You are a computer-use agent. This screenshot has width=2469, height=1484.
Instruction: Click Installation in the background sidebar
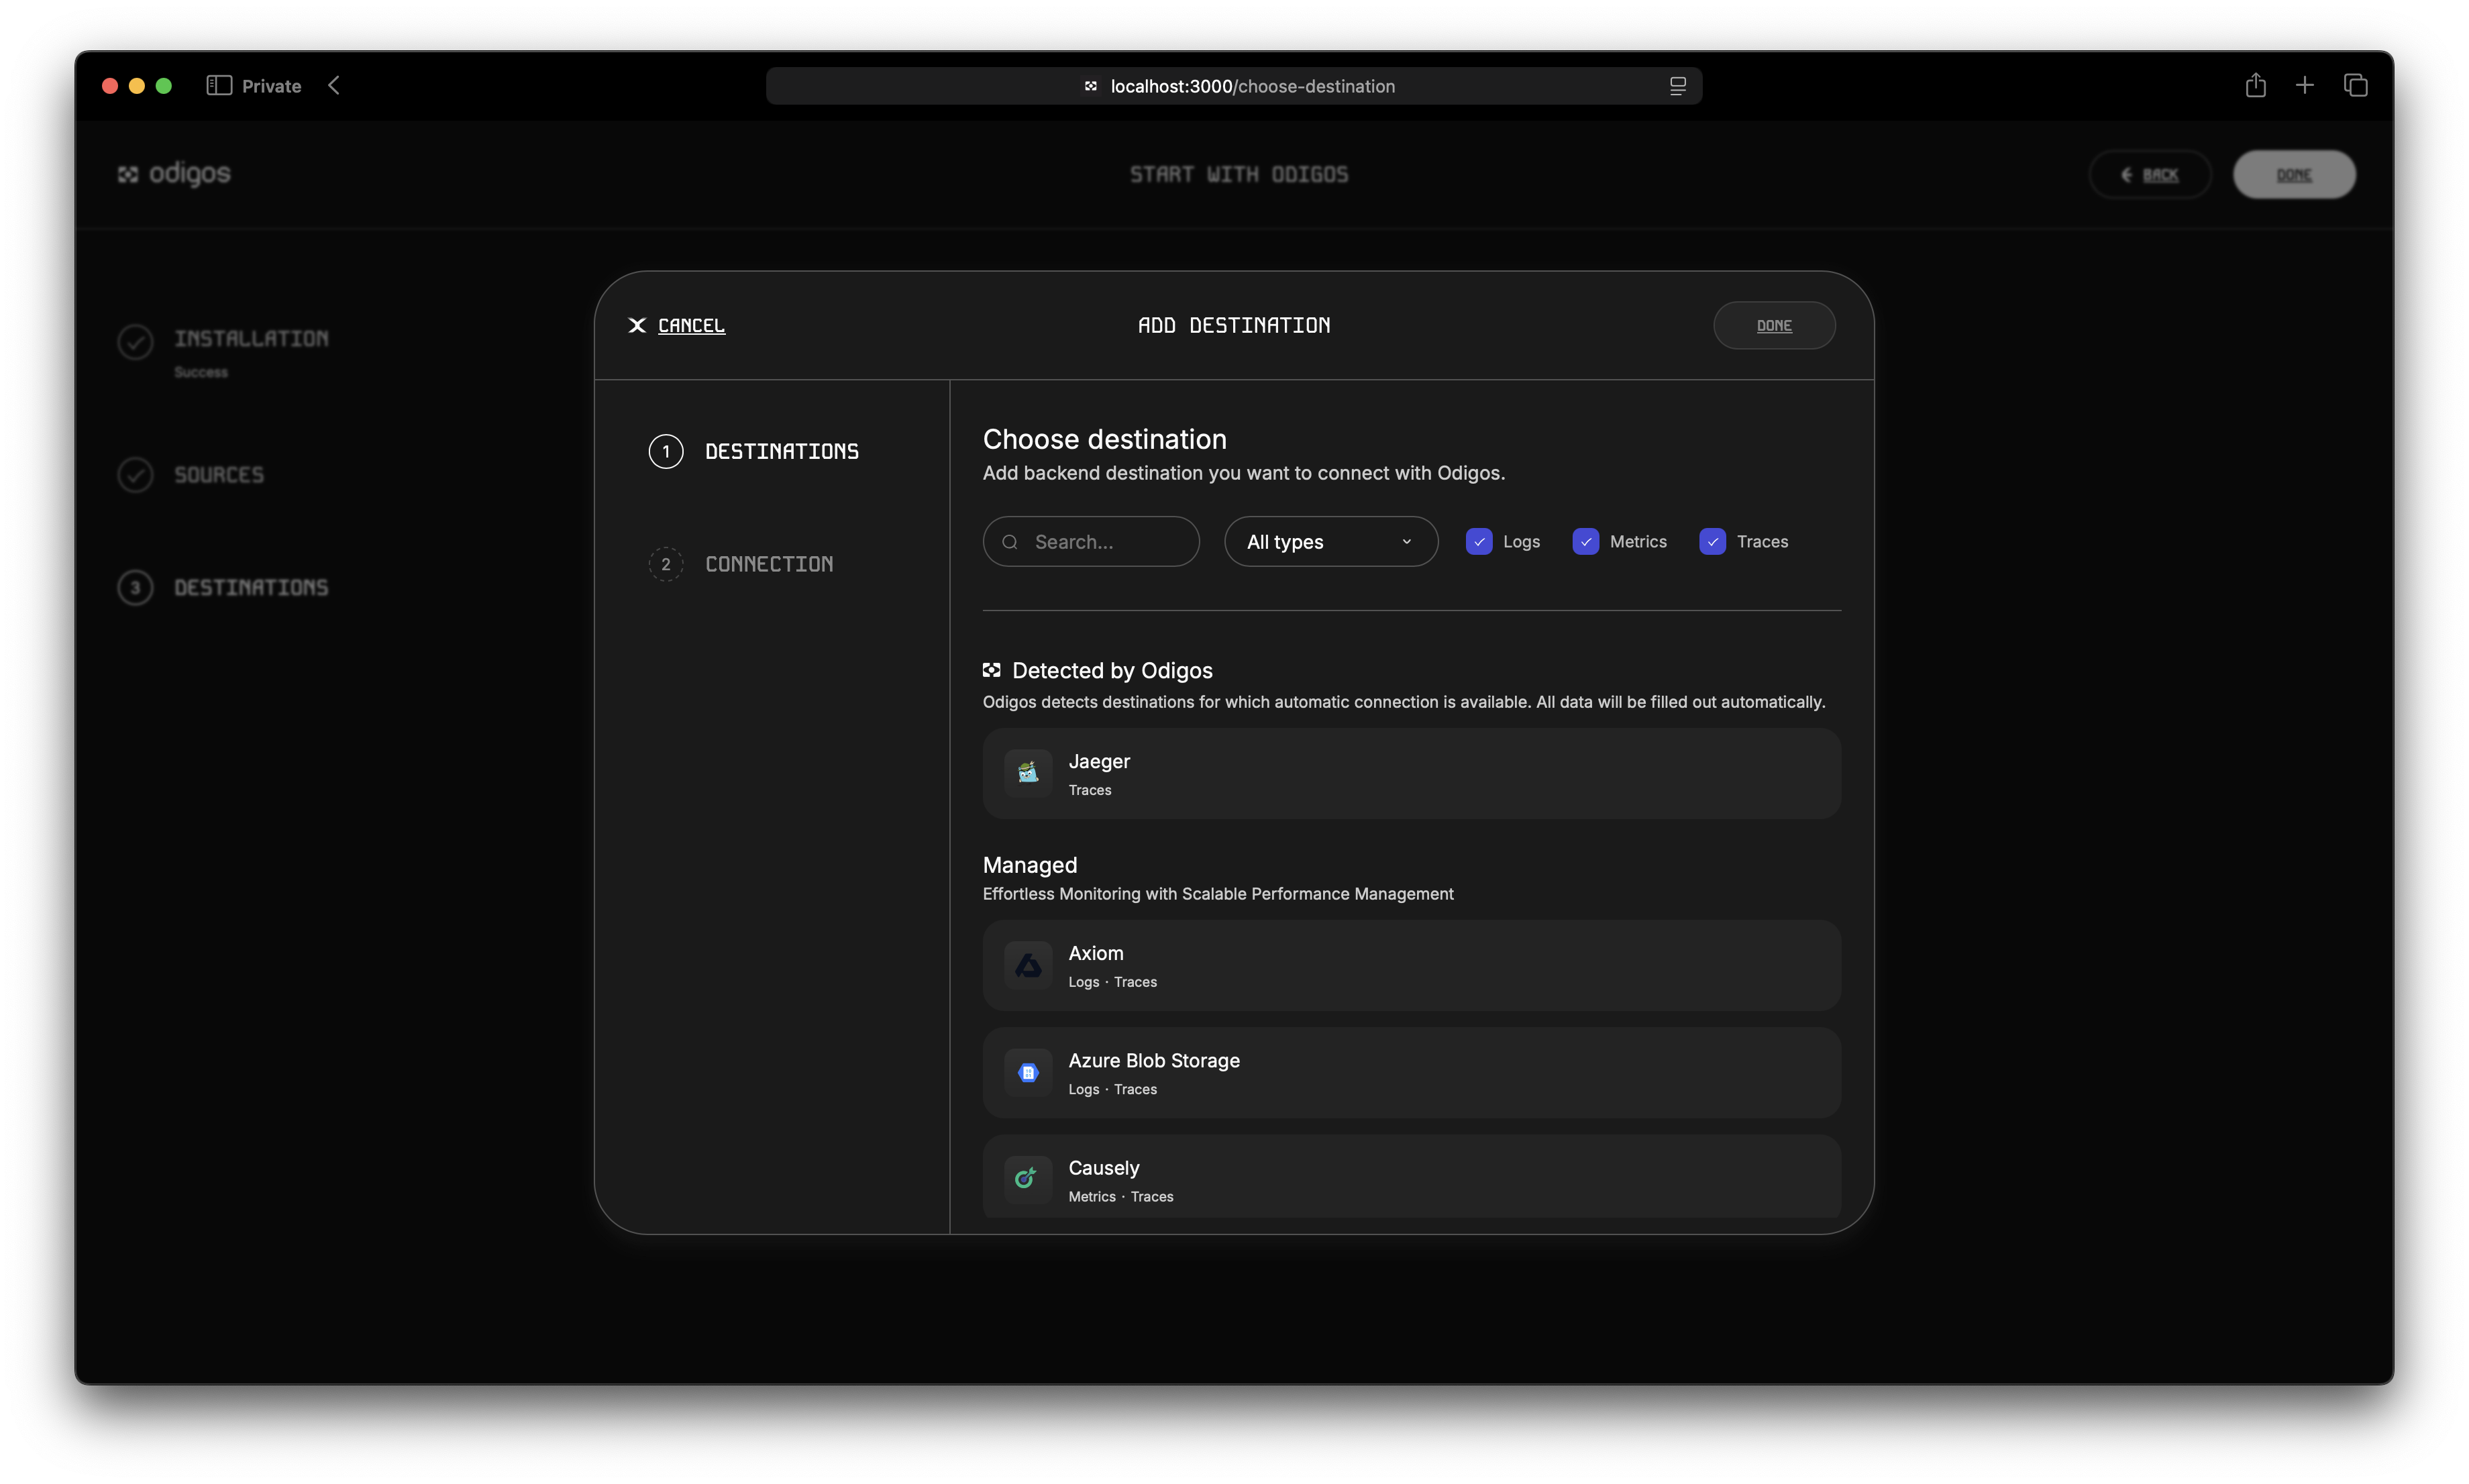tap(251, 339)
